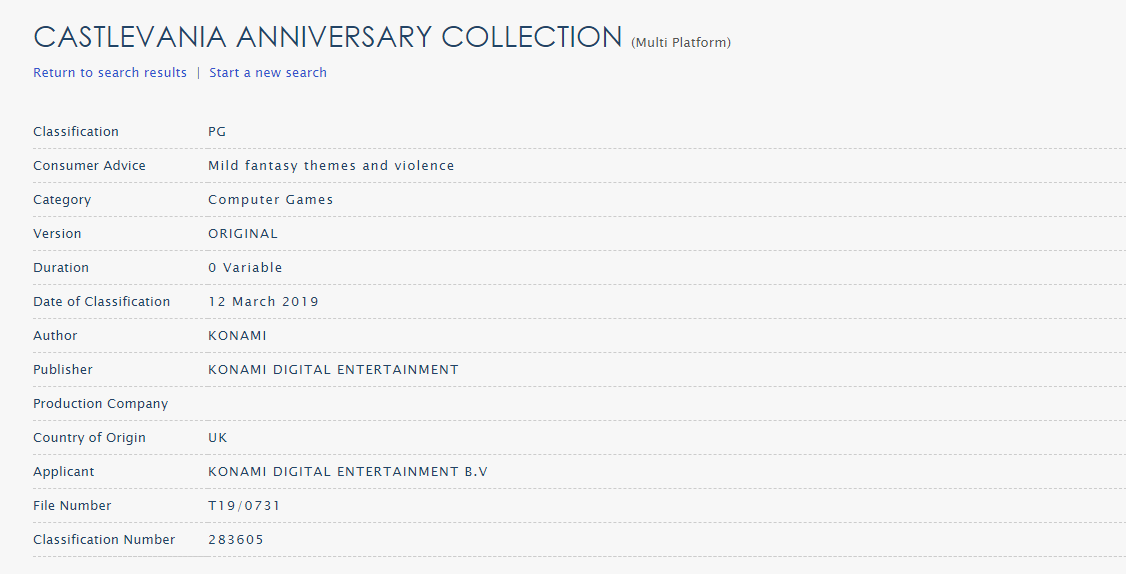
Task: Click the 'Date of Classification' field label
Action: pyautogui.click(x=101, y=302)
